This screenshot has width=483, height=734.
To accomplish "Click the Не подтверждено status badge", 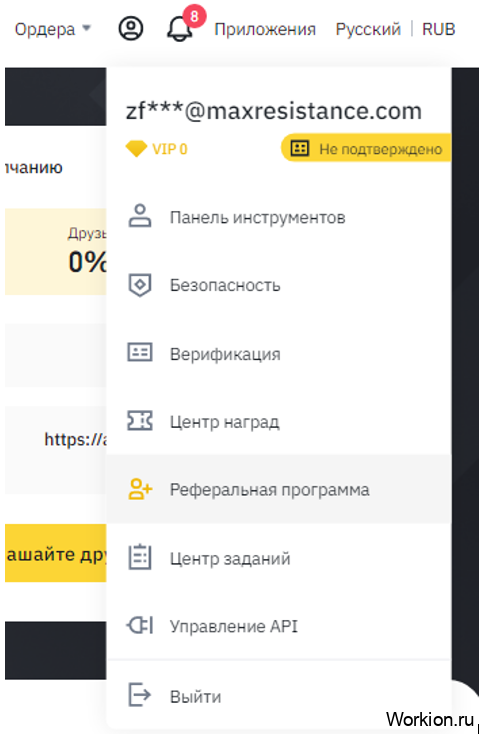I will coord(366,148).
